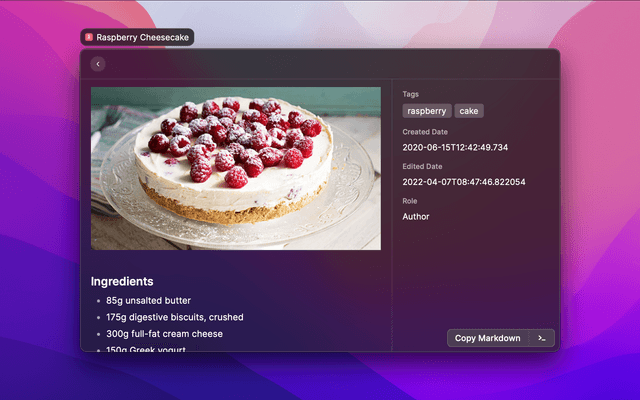The width and height of the screenshot is (640, 400).
Task: Select the 85g unsalted butter line
Action: coord(149,300)
